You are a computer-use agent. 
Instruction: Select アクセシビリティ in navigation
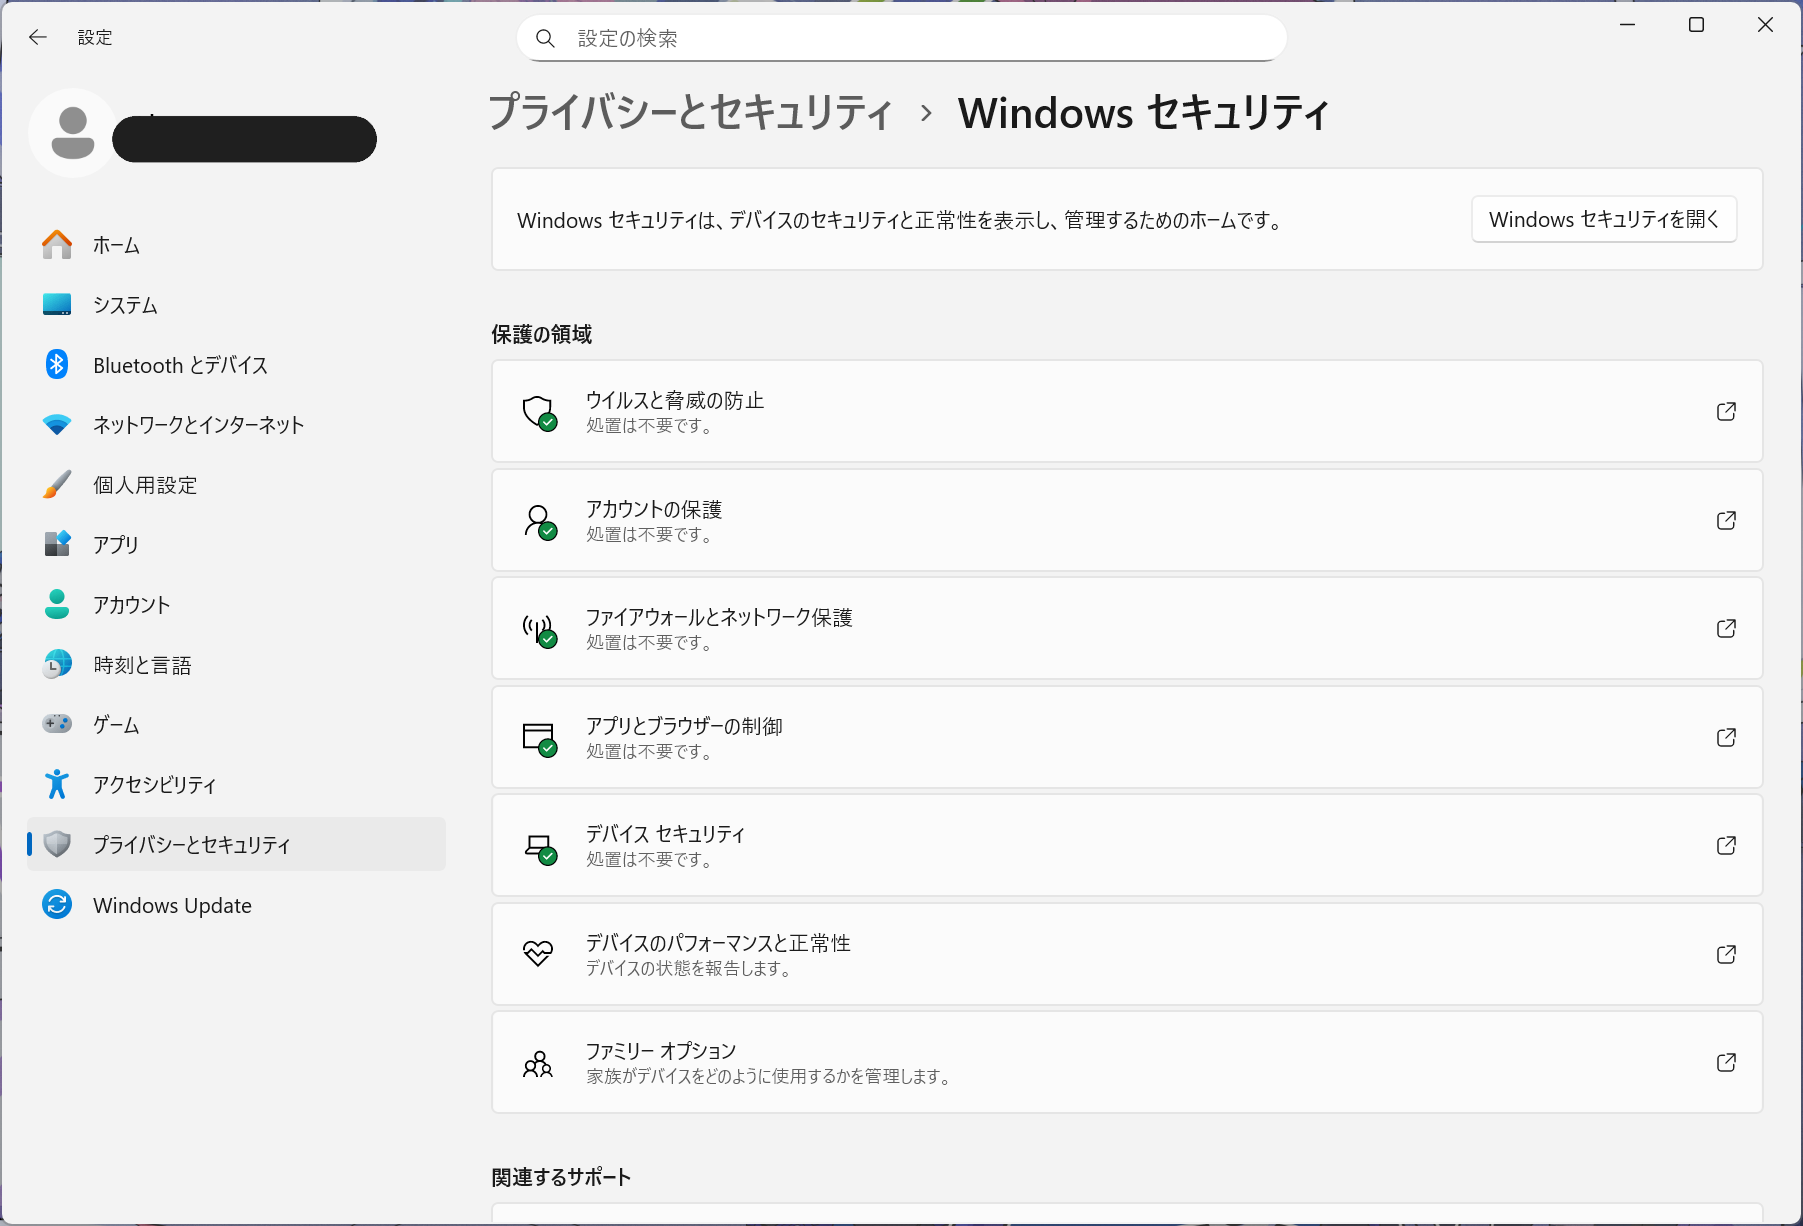click(x=154, y=785)
